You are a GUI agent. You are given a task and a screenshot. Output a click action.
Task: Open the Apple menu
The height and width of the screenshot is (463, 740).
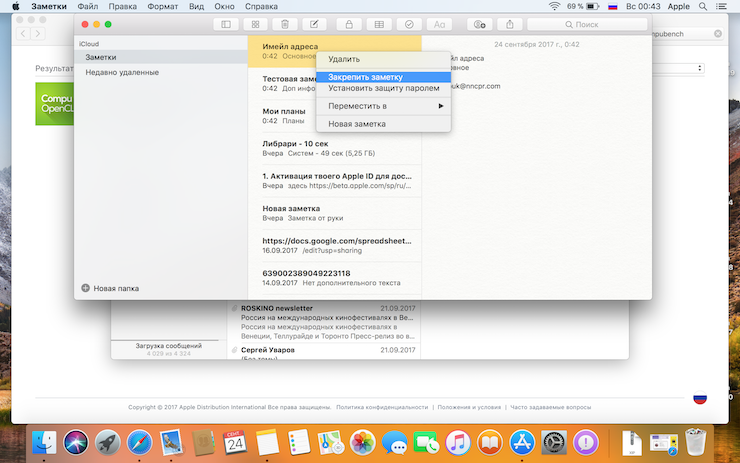[x=16, y=7]
